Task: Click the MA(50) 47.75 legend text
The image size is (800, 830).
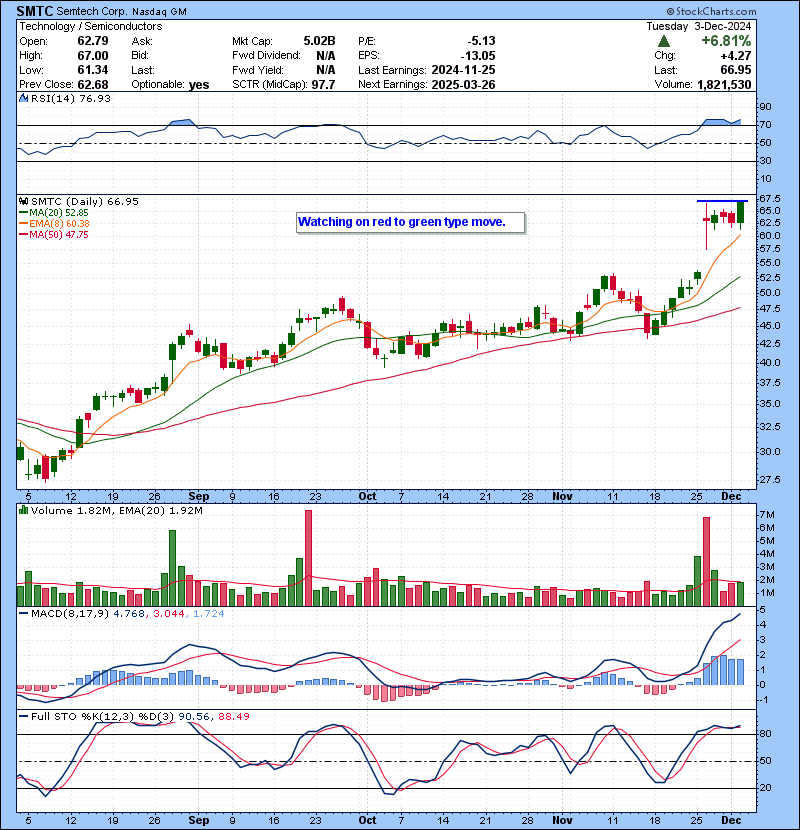Action: (x=59, y=234)
